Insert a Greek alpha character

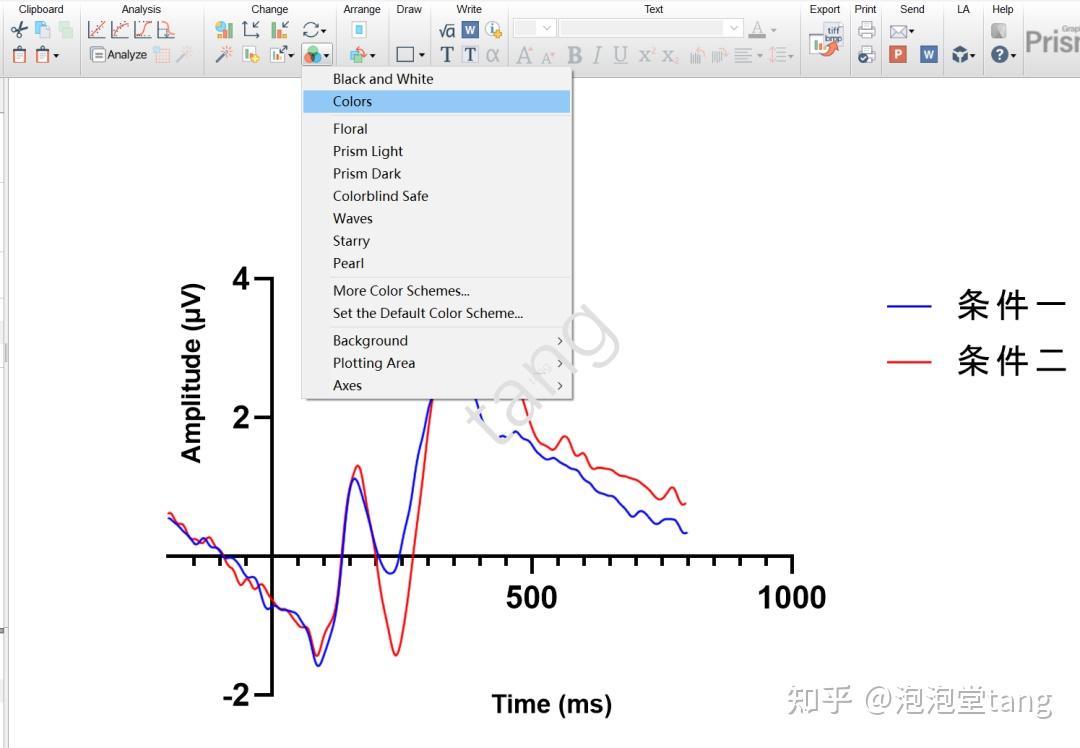coord(493,57)
